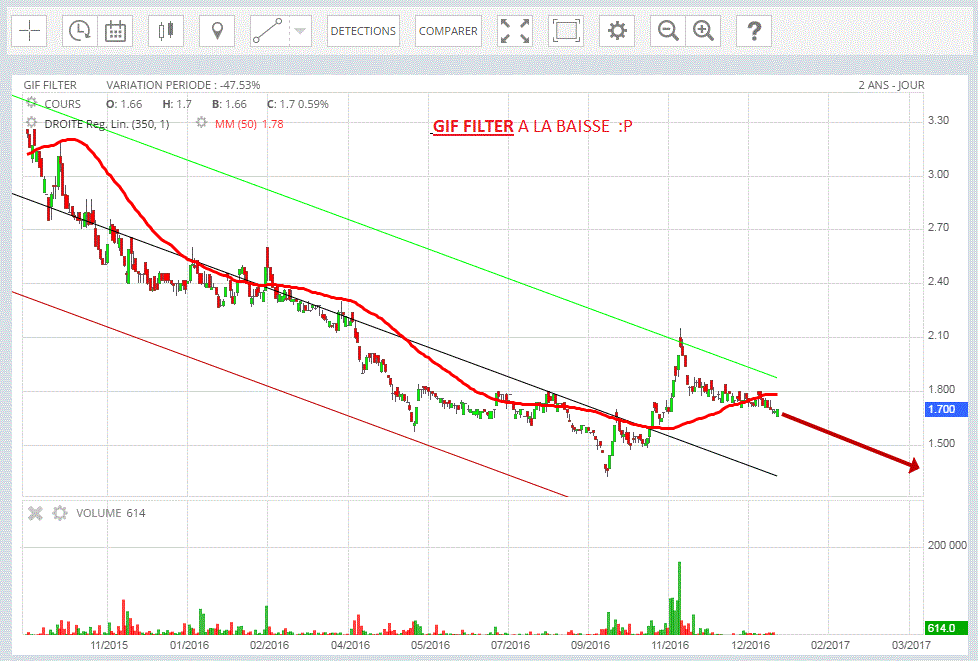Click the C: 1.7 0.59% close value
This screenshot has width=978, height=661.
click(x=298, y=104)
